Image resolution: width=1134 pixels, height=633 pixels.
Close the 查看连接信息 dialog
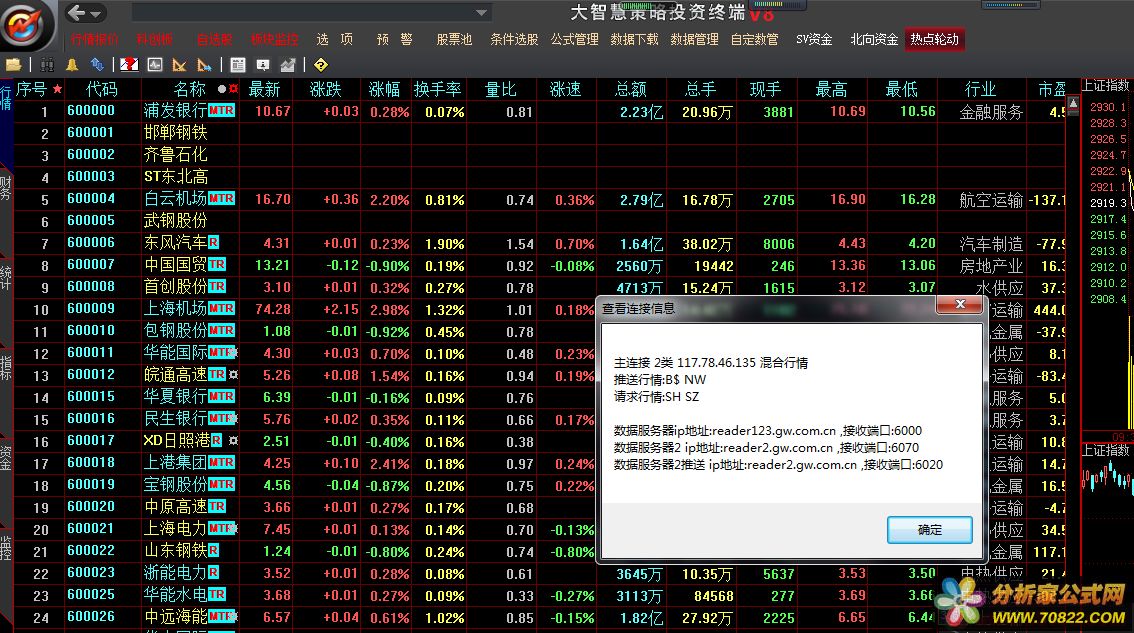(x=960, y=305)
